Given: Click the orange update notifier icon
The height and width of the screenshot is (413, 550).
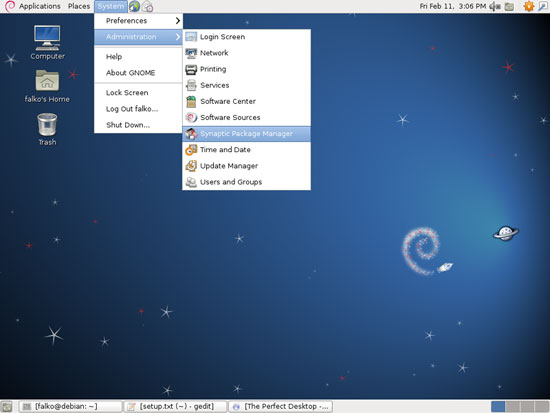Looking at the screenshot, I should pyautogui.click(x=529, y=6).
